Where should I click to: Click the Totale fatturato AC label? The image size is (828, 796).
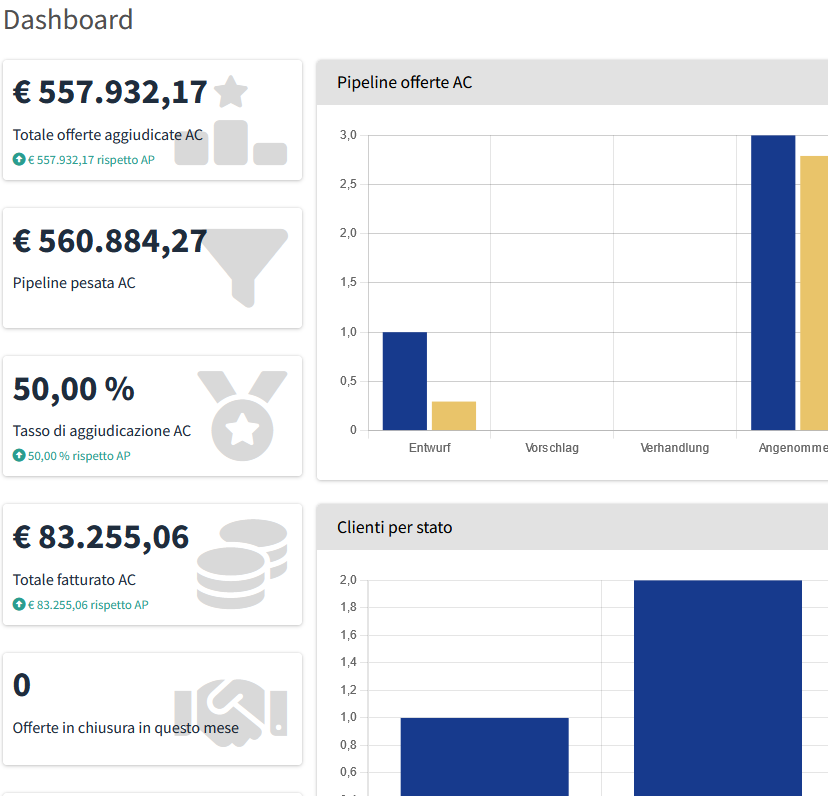click(x=74, y=580)
